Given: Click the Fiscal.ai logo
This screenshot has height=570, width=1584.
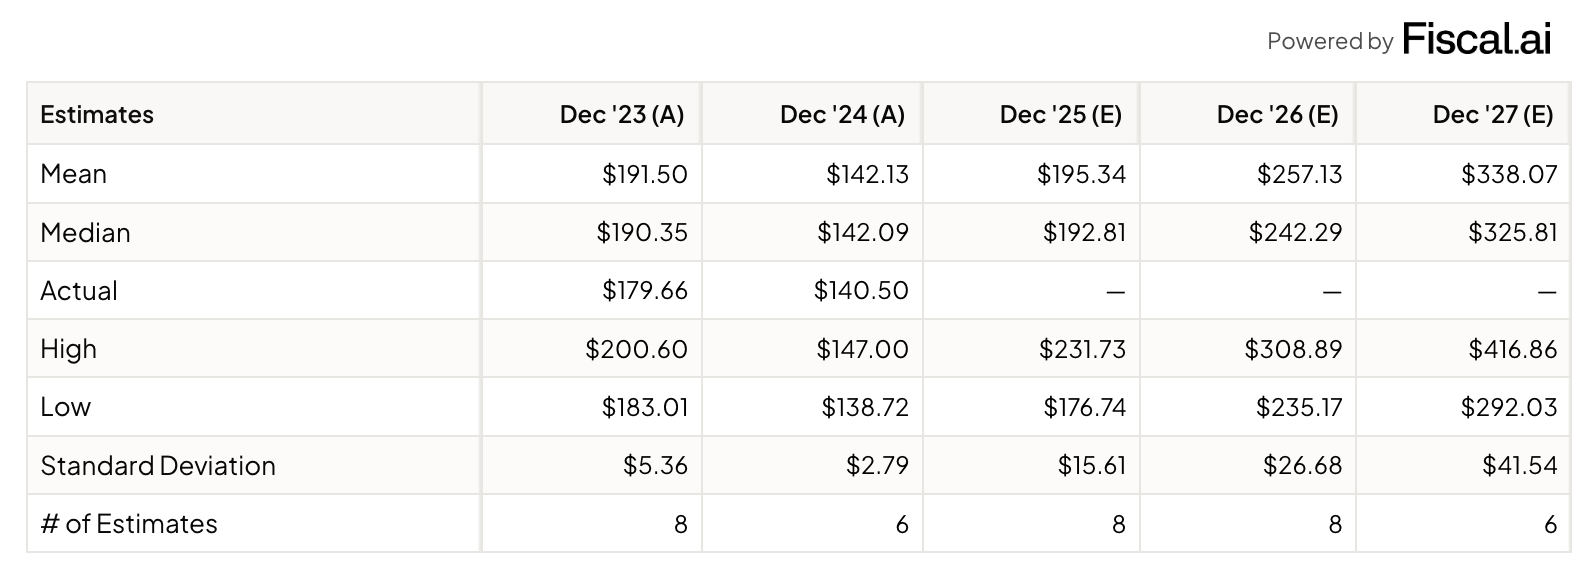Looking at the screenshot, I should point(1476,39).
